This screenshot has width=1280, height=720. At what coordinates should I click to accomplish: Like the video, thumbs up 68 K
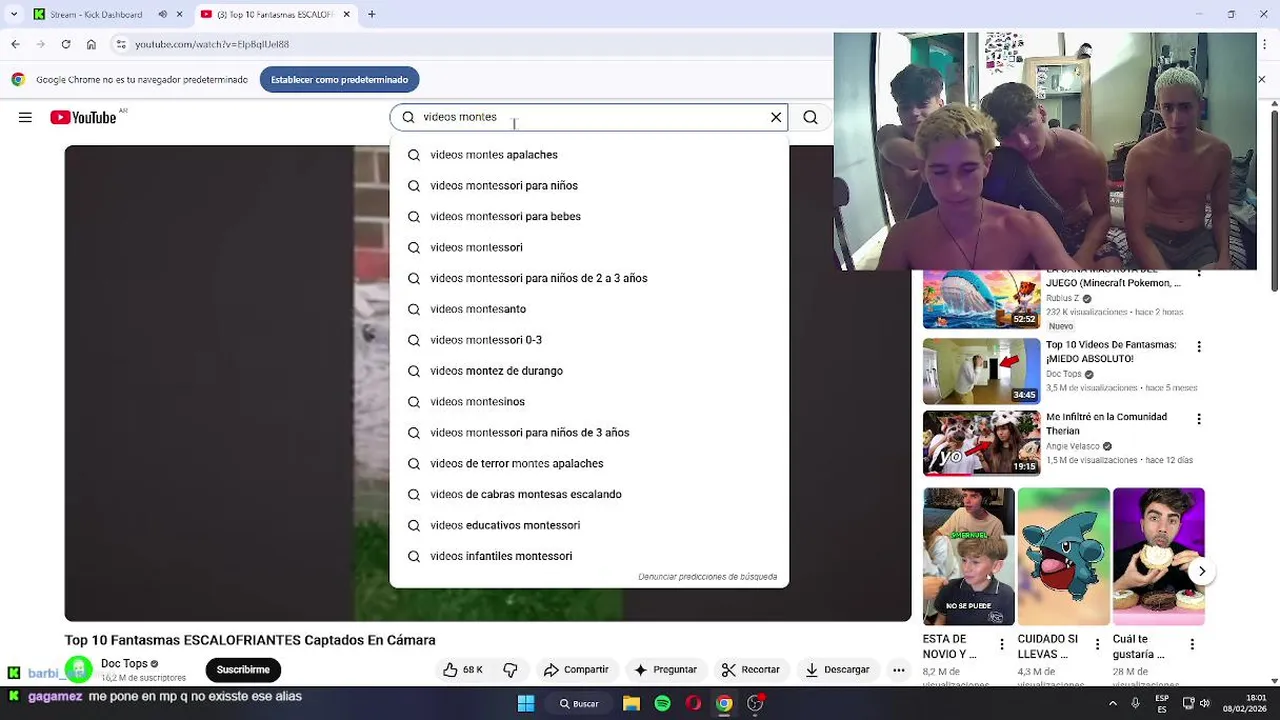(463, 670)
